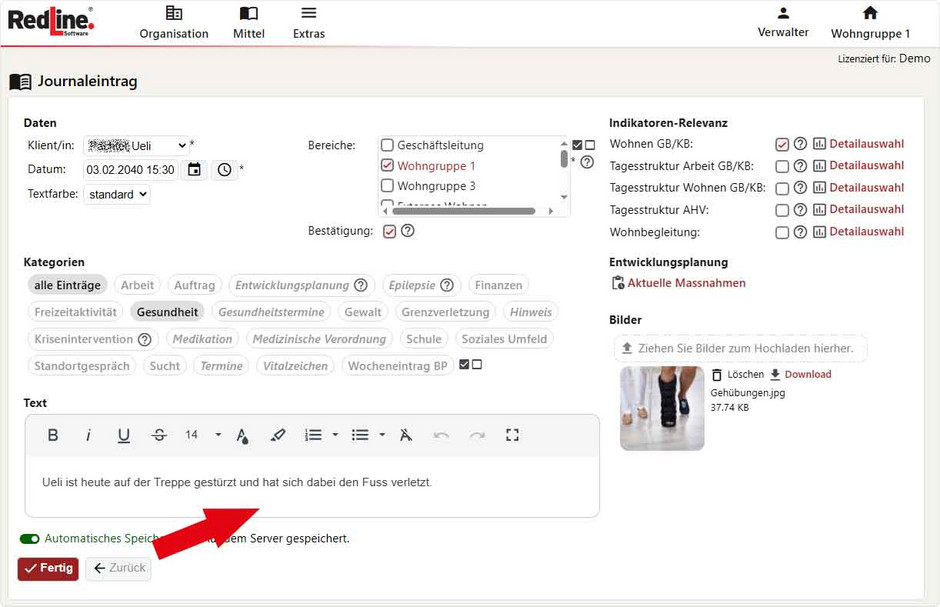Expand the Textfarbe standard dropdown
Screen dimensions: 940x607
pyautogui.click(x=117, y=195)
